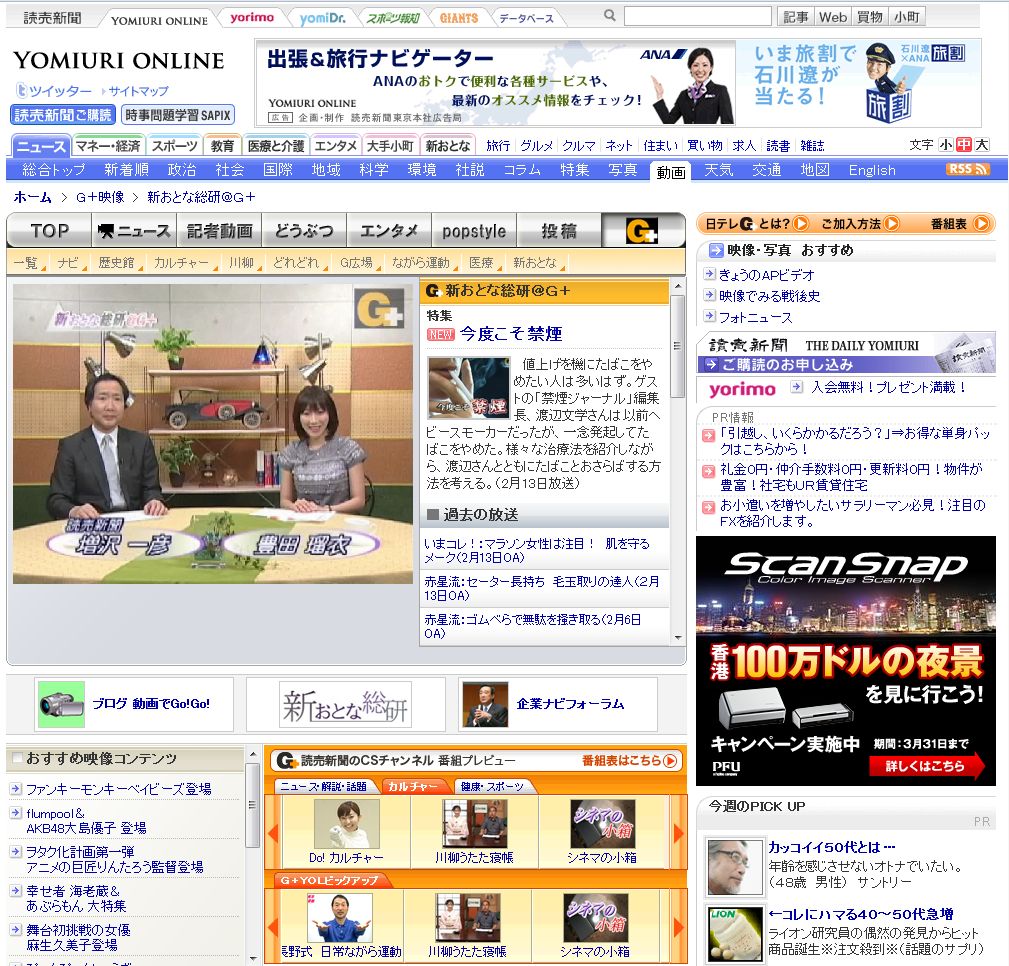Screen dimensions: 1009x966
Task: Set text size to small (小)
Action: tap(946, 145)
